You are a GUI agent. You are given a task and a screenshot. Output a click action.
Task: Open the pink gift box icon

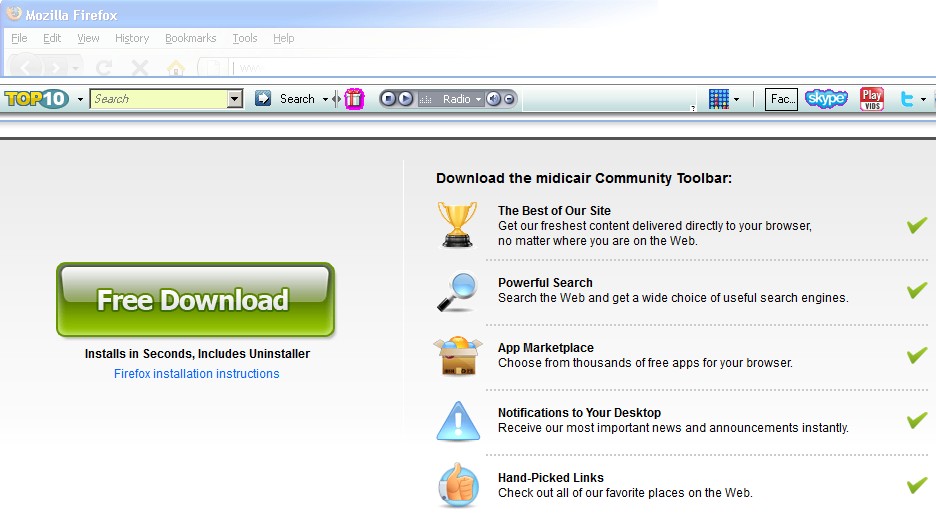(354, 99)
